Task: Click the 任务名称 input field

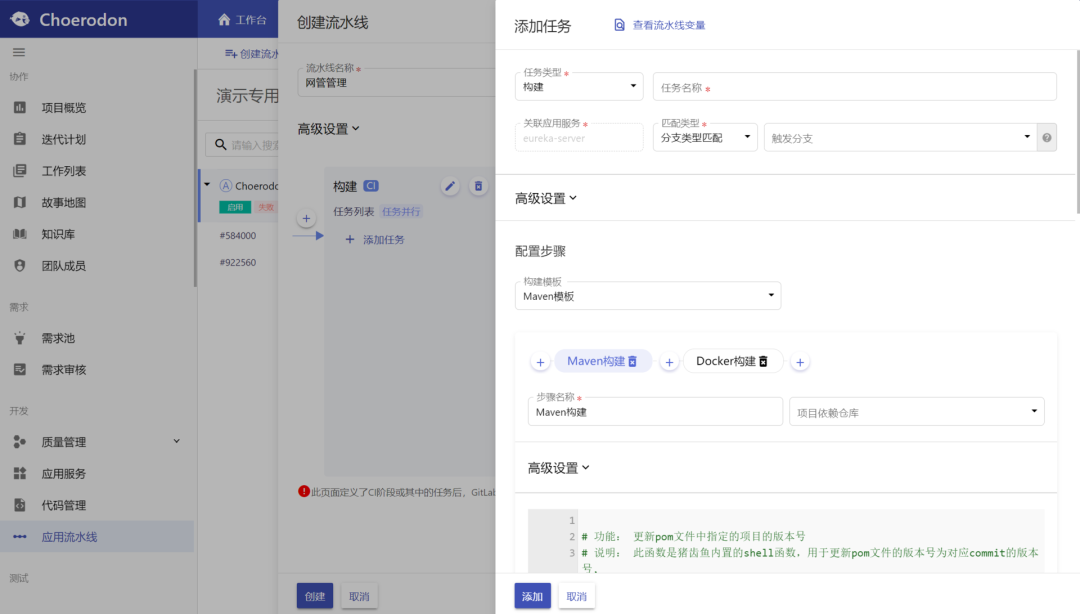Action: 854,87
